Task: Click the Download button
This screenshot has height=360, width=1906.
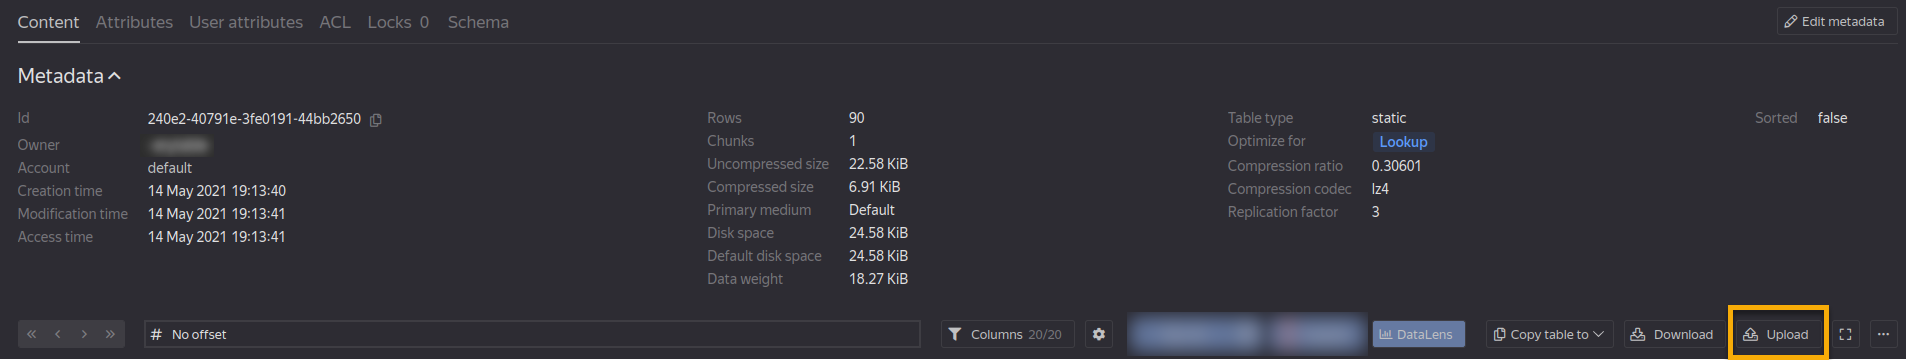Action: (1673, 334)
